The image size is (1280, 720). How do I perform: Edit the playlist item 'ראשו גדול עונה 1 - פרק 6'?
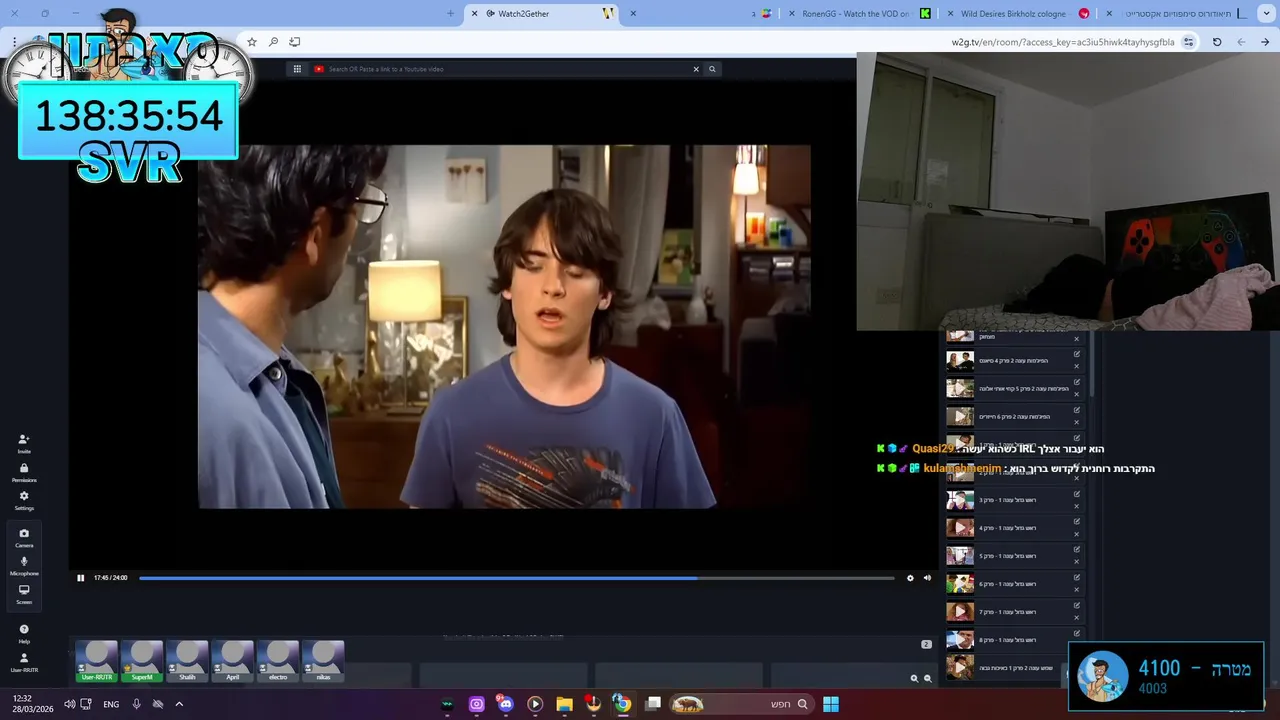point(1077,578)
